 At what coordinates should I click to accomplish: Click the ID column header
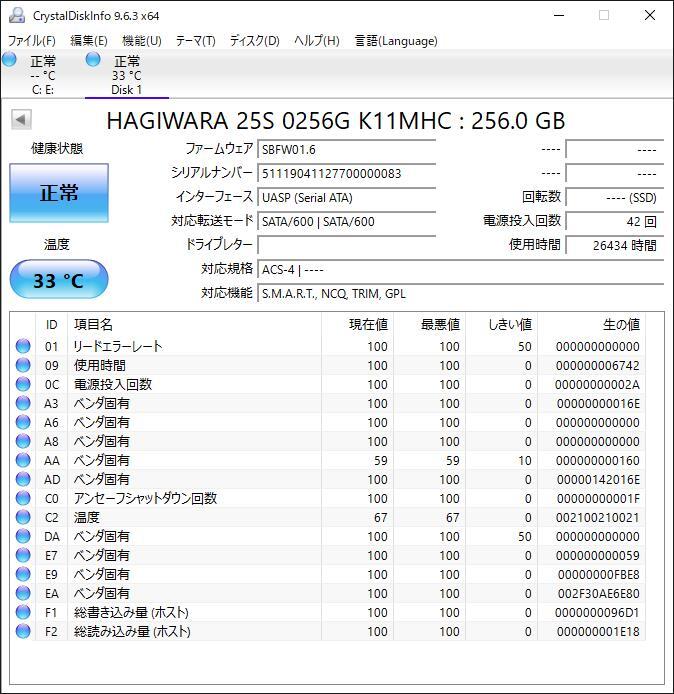[x=51, y=324]
